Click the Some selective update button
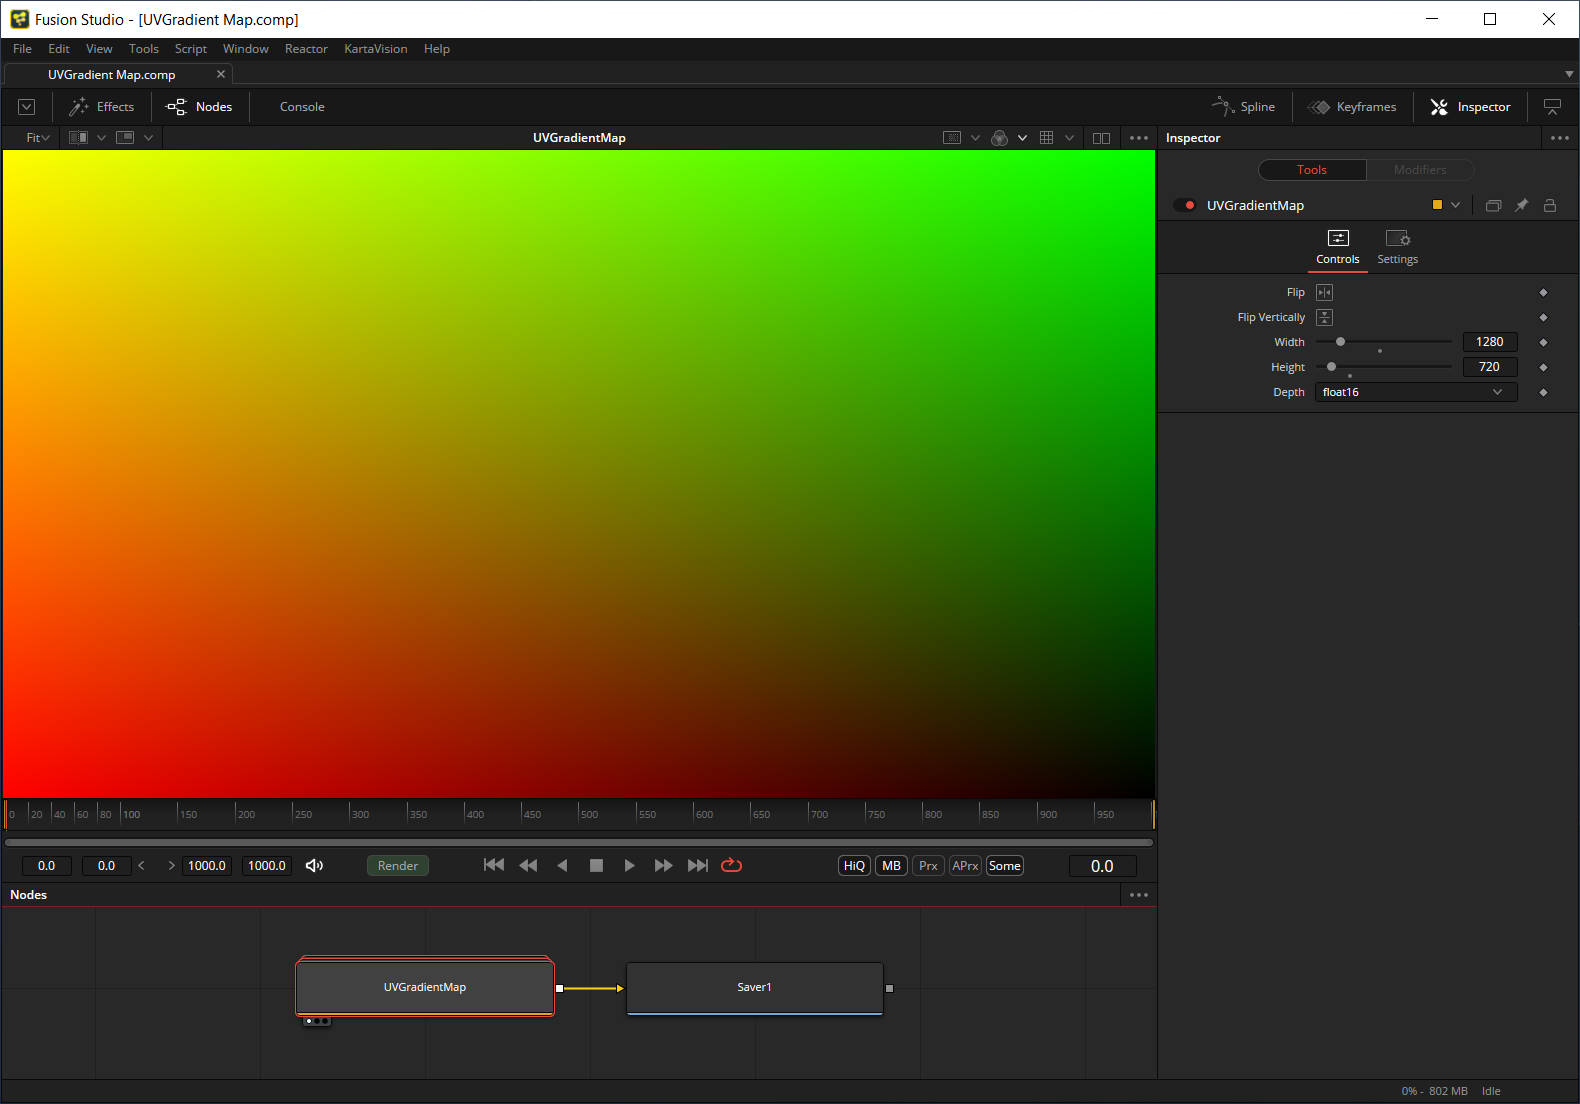Screen dimensions: 1580x1104 (1005, 866)
